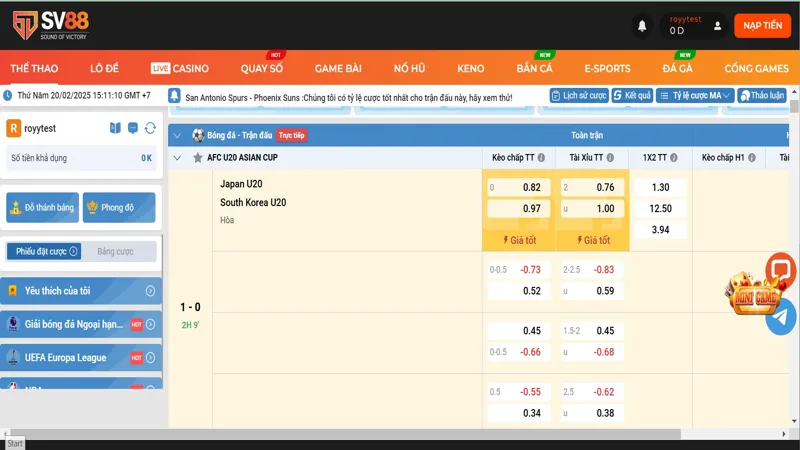800x450 pixels.
Task: Open the Tỷ lệ cược MA dropdown
Action: (x=694, y=95)
